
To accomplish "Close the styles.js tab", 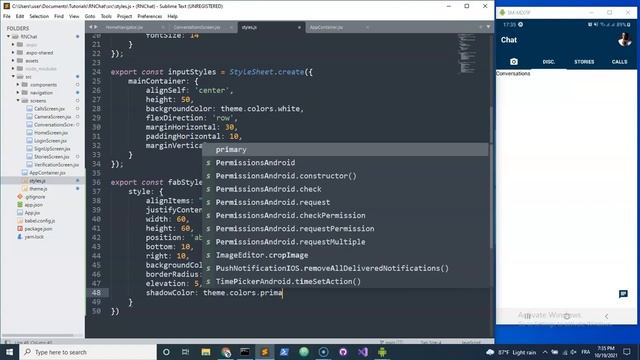I will 299,27.
